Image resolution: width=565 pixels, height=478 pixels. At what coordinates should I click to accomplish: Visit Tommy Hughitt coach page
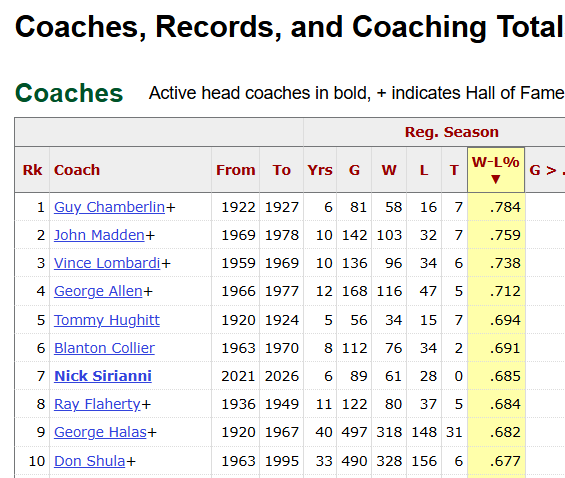pyautogui.click(x=107, y=320)
